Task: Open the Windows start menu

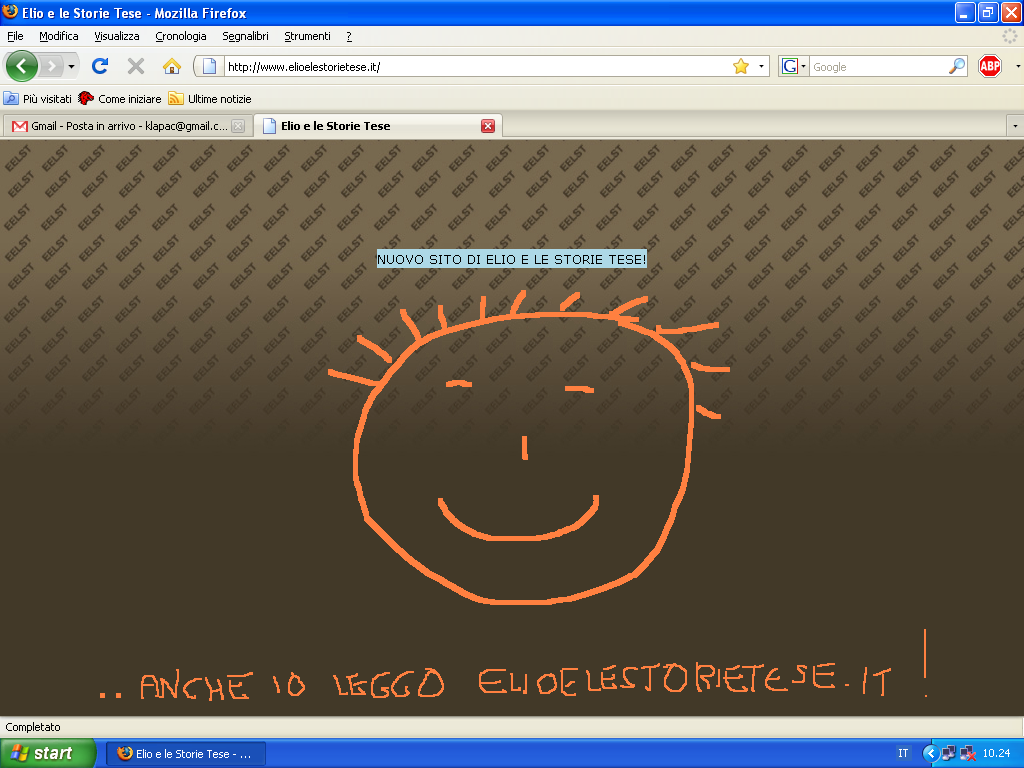Action: 48,753
